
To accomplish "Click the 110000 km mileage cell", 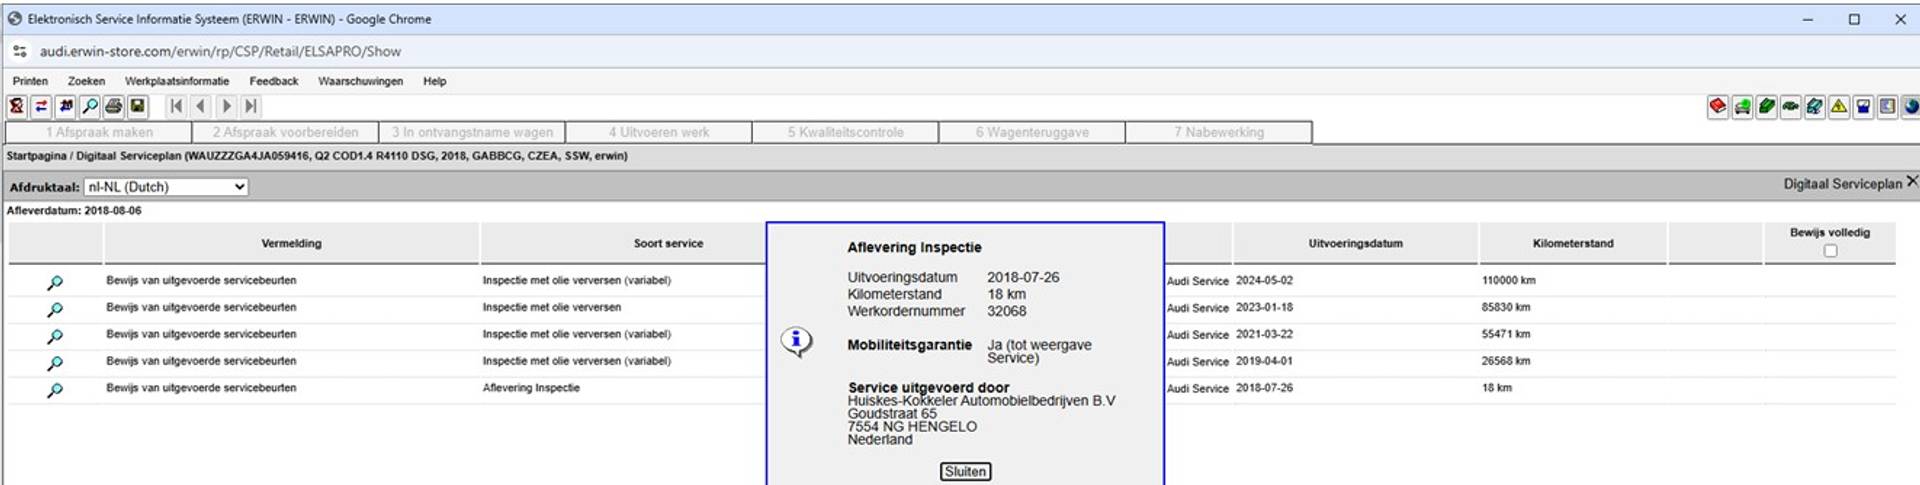I will 1508,281.
